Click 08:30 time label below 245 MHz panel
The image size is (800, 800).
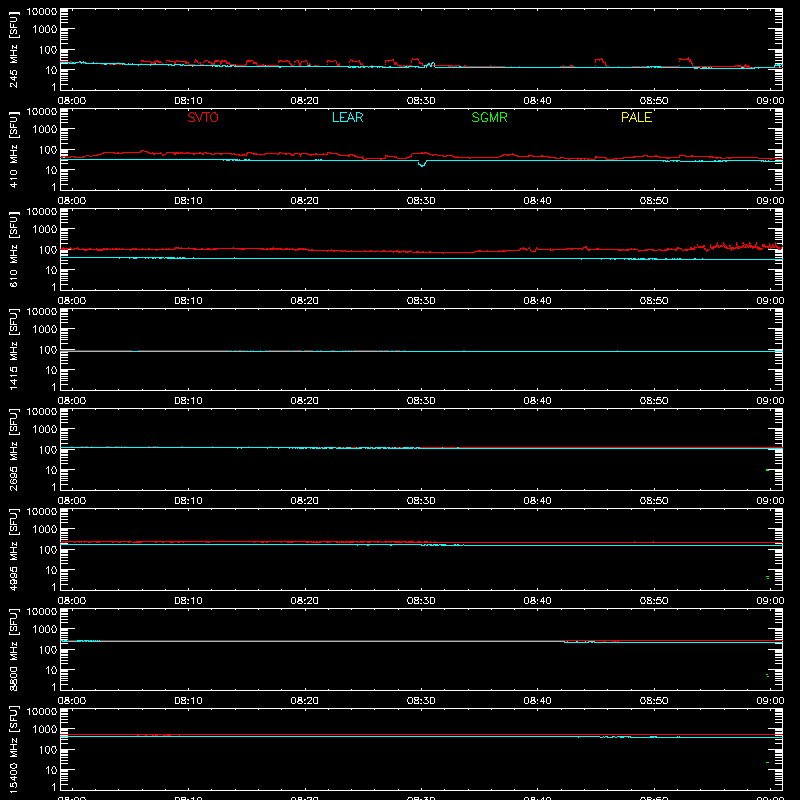coord(421,101)
